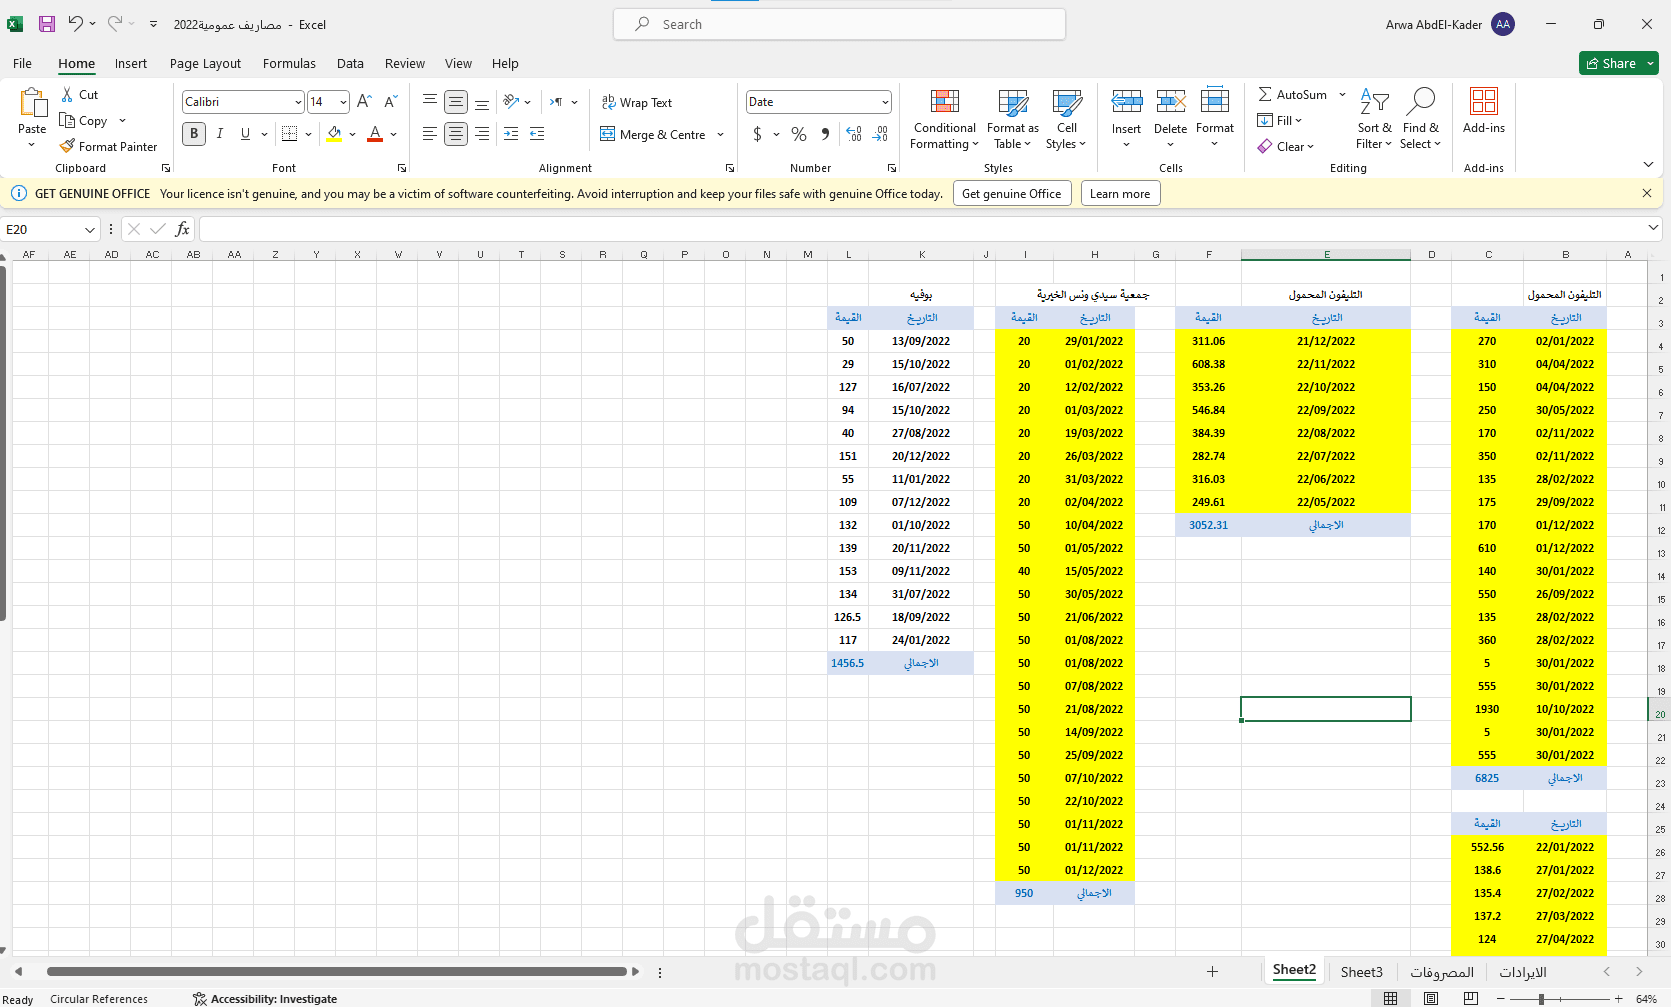
Task: Adjust the zoom slider handle
Action: [x=1541, y=999]
